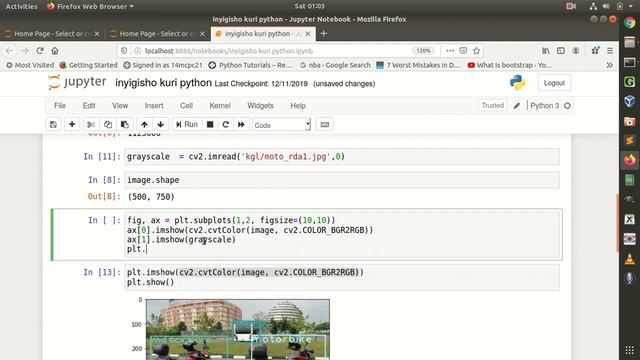Open Most Visited bookmarks folder
Screen dimensions: 640x360
tap(30, 65)
